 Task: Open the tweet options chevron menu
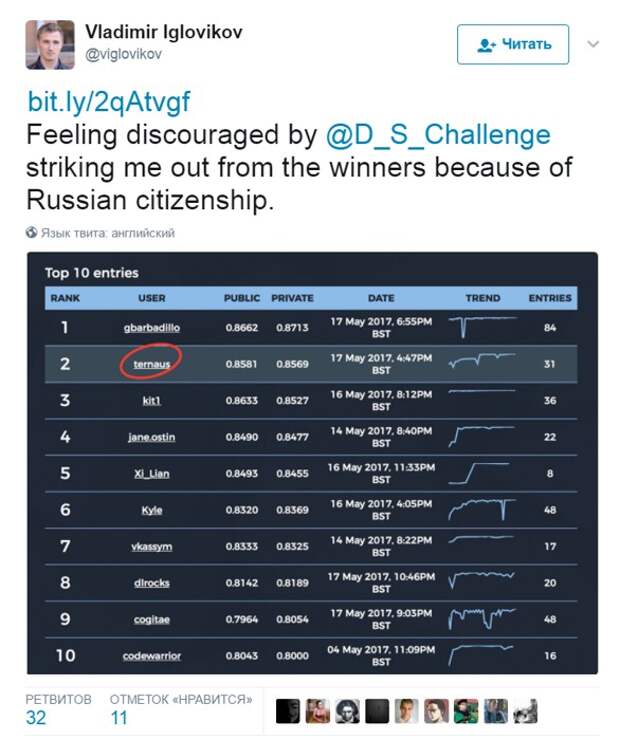tap(593, 44)
